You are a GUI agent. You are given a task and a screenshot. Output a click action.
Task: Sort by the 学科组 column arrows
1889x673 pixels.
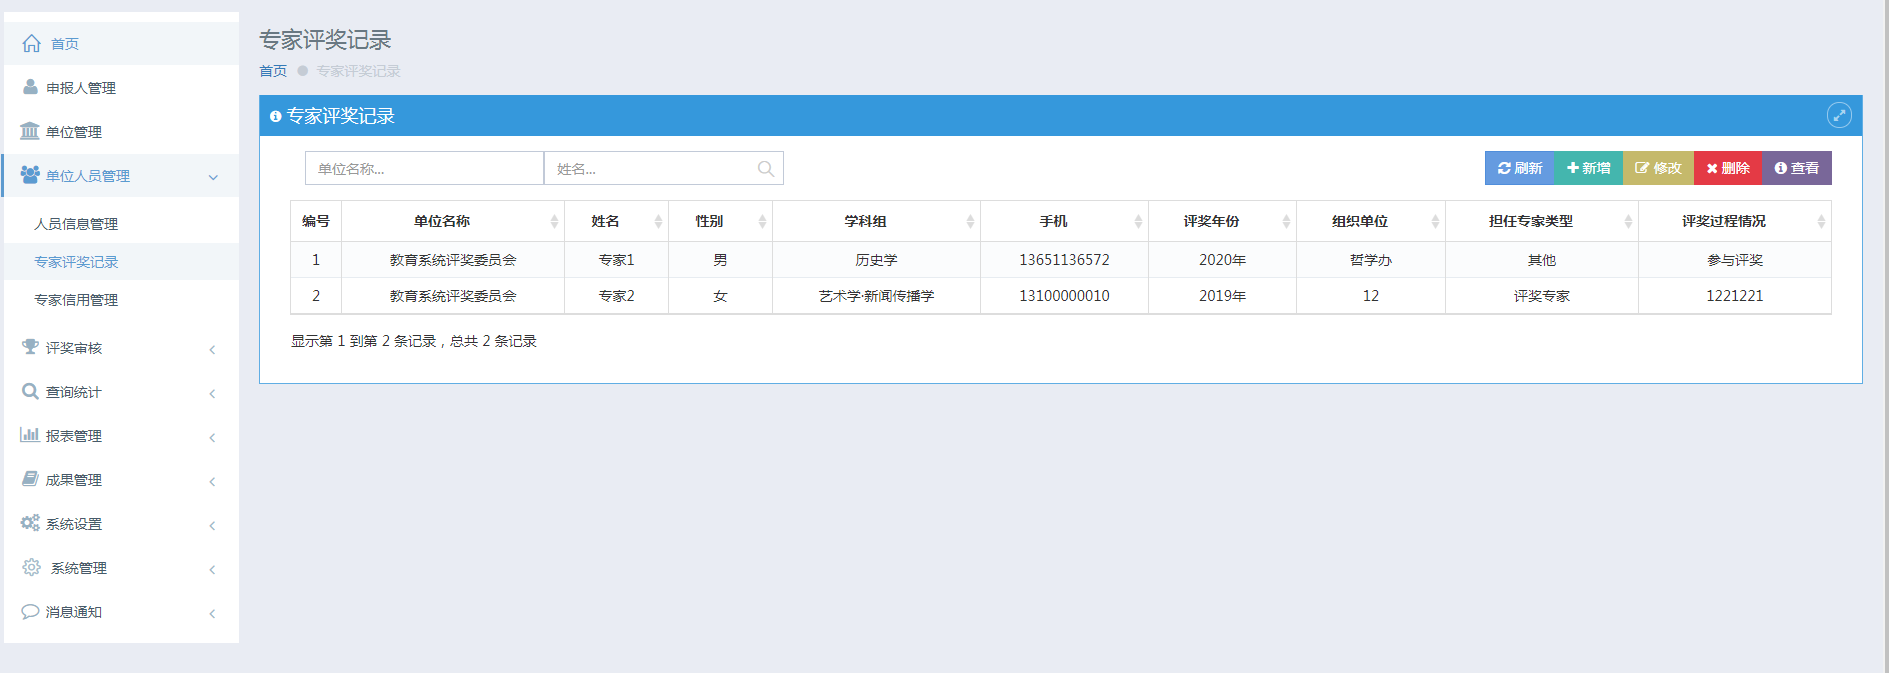point(970,221)
